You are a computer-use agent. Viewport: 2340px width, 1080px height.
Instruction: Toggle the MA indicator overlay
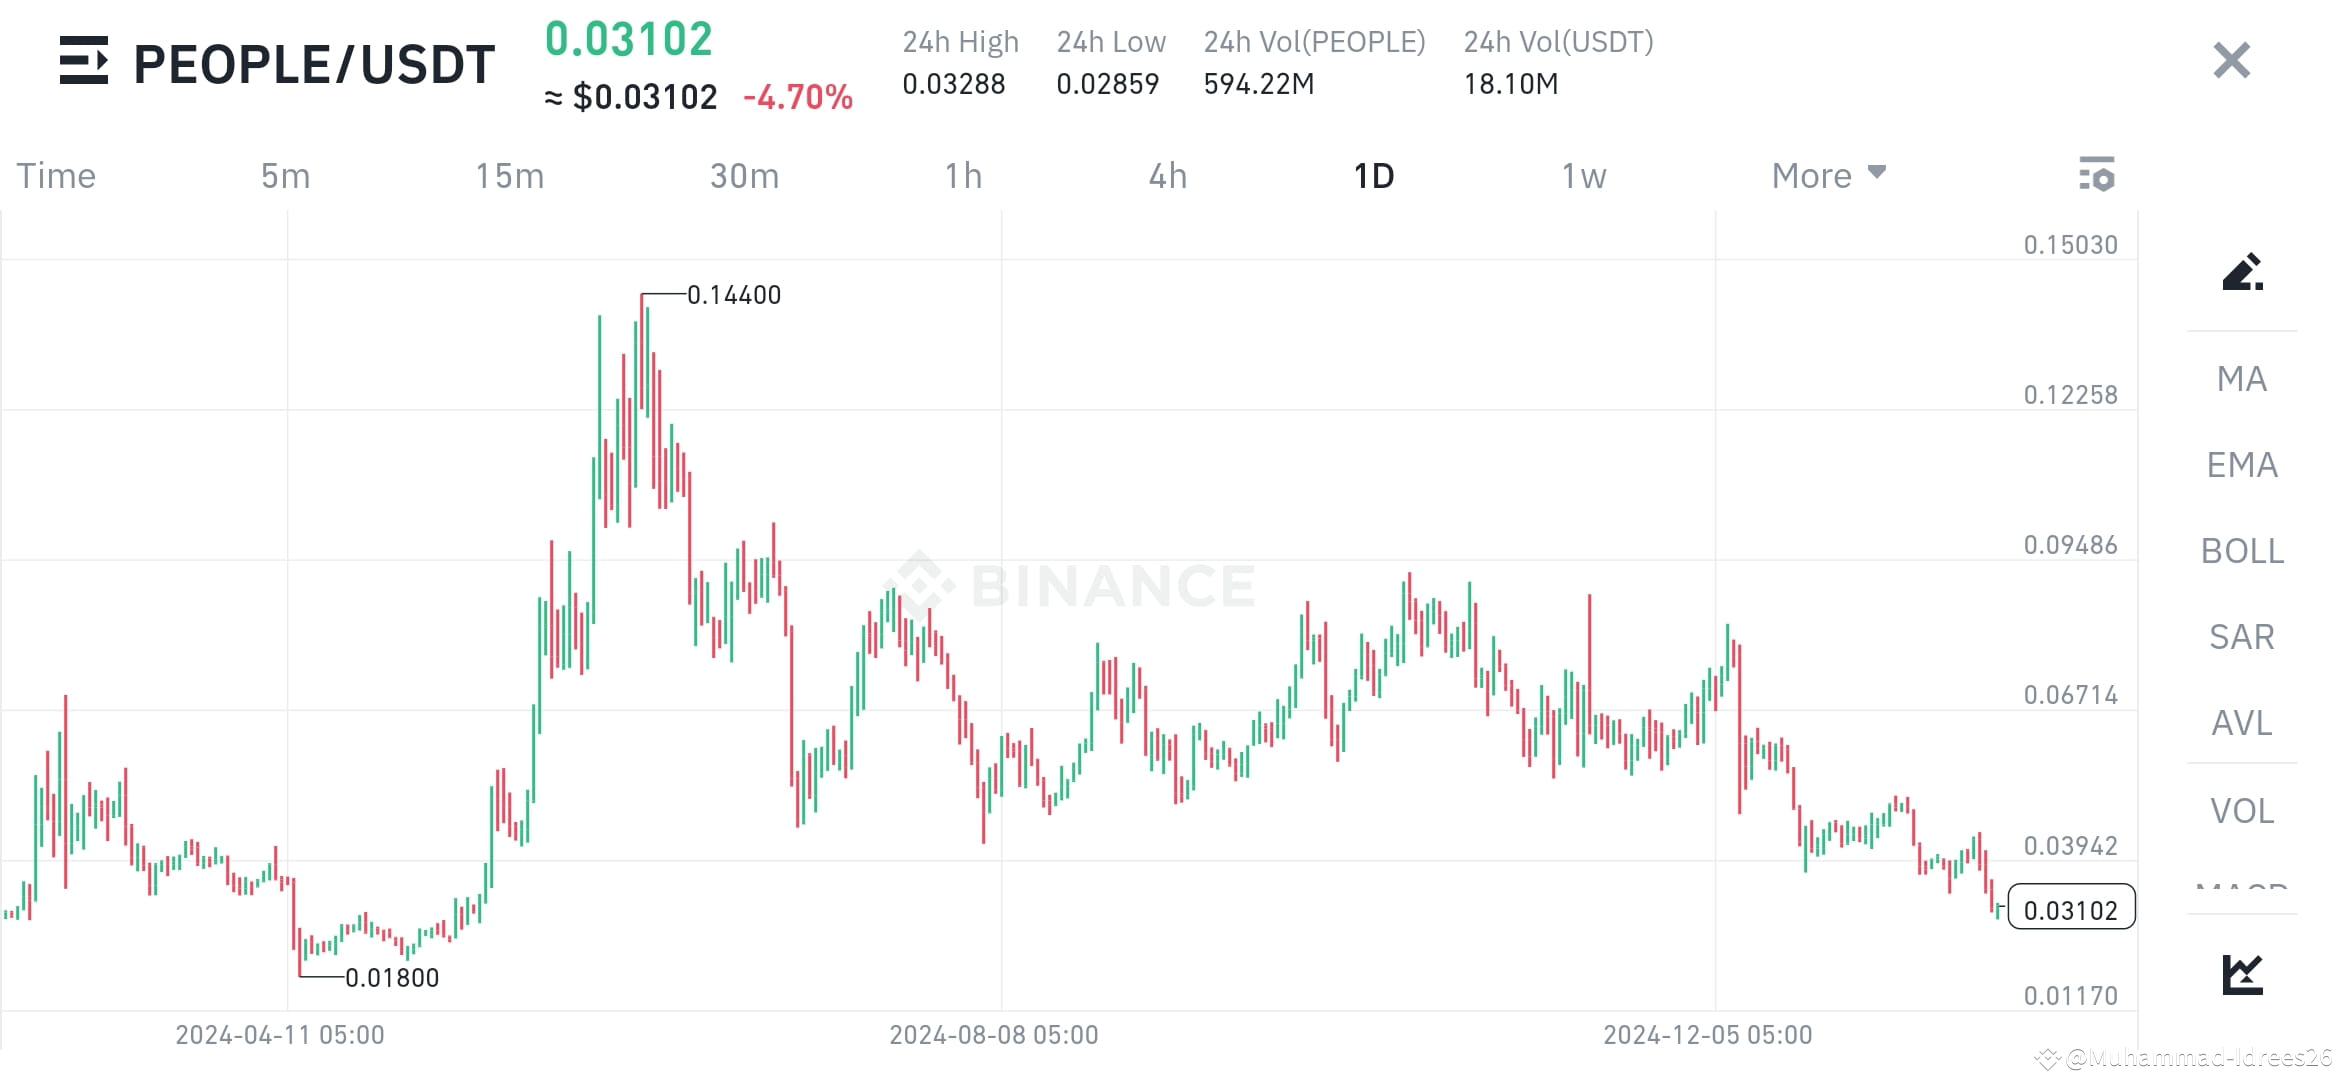coord(2240,379)
